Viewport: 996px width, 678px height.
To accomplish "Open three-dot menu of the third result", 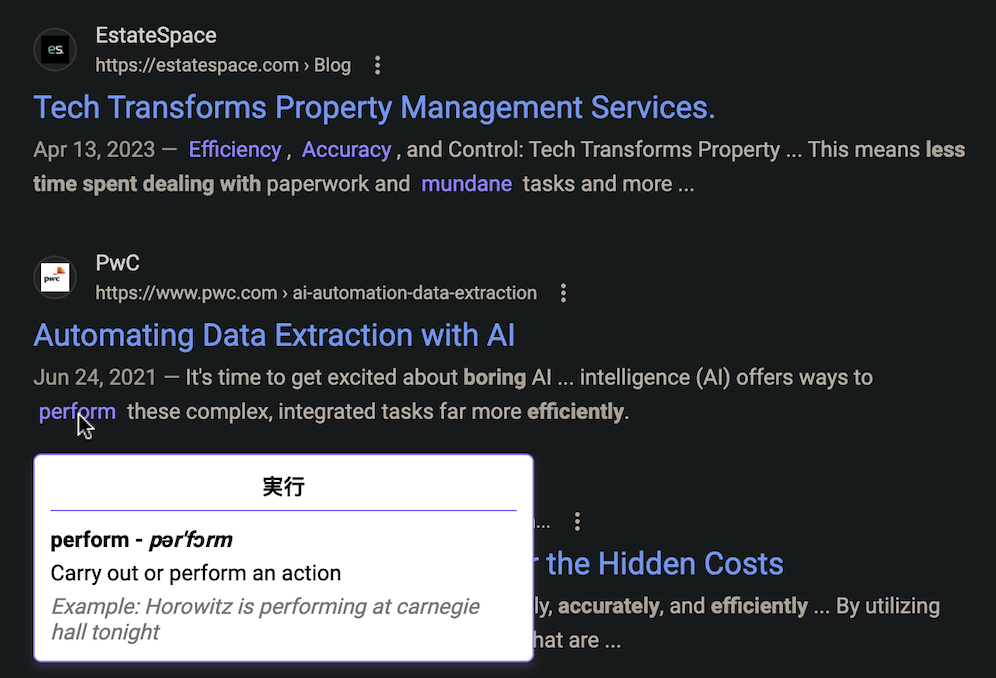I will pos(577,522).
